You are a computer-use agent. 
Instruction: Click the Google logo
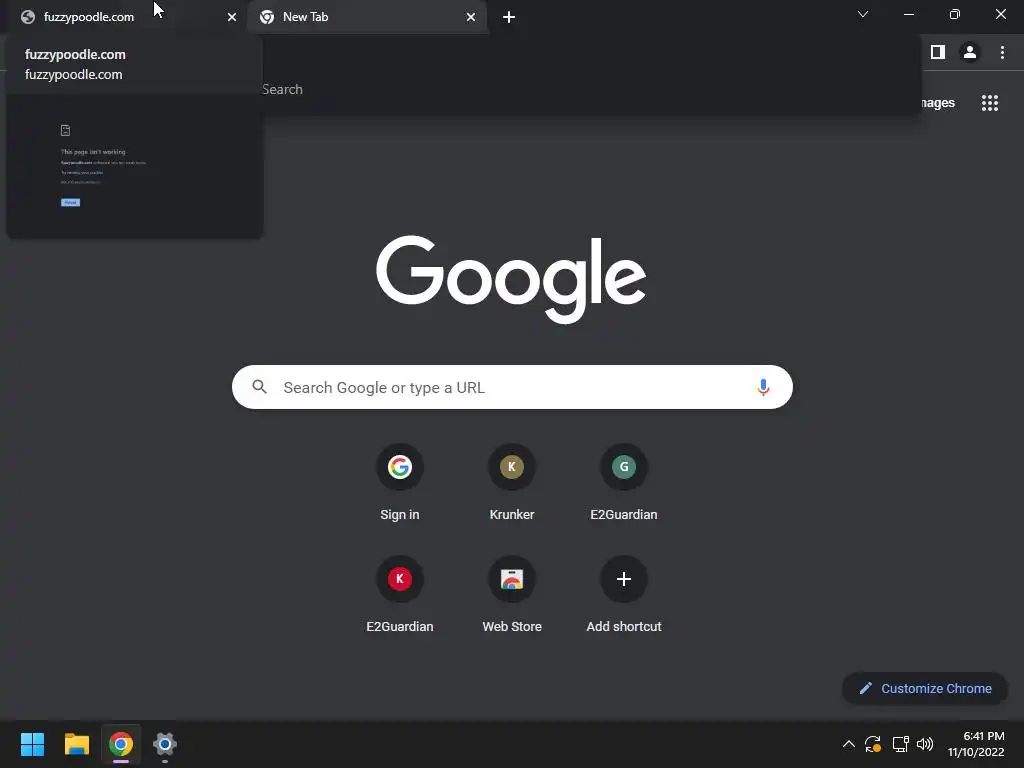(x=511, y=279)
